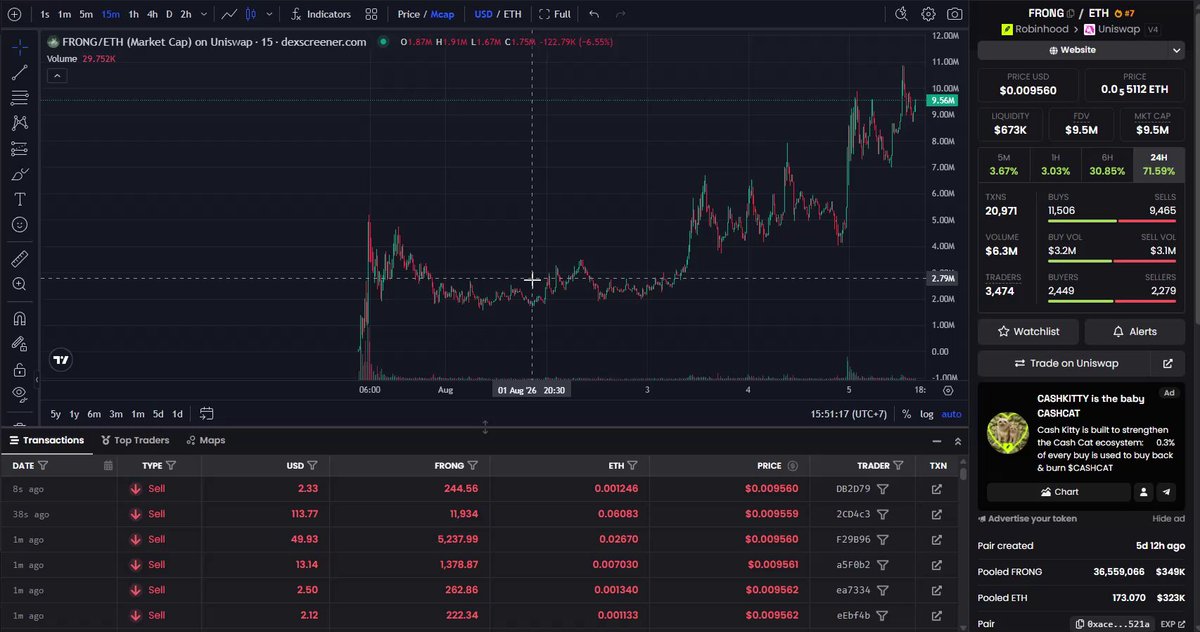Open the quick search lightbulb icon
The image size is (1200, 632).
(901, 14)
